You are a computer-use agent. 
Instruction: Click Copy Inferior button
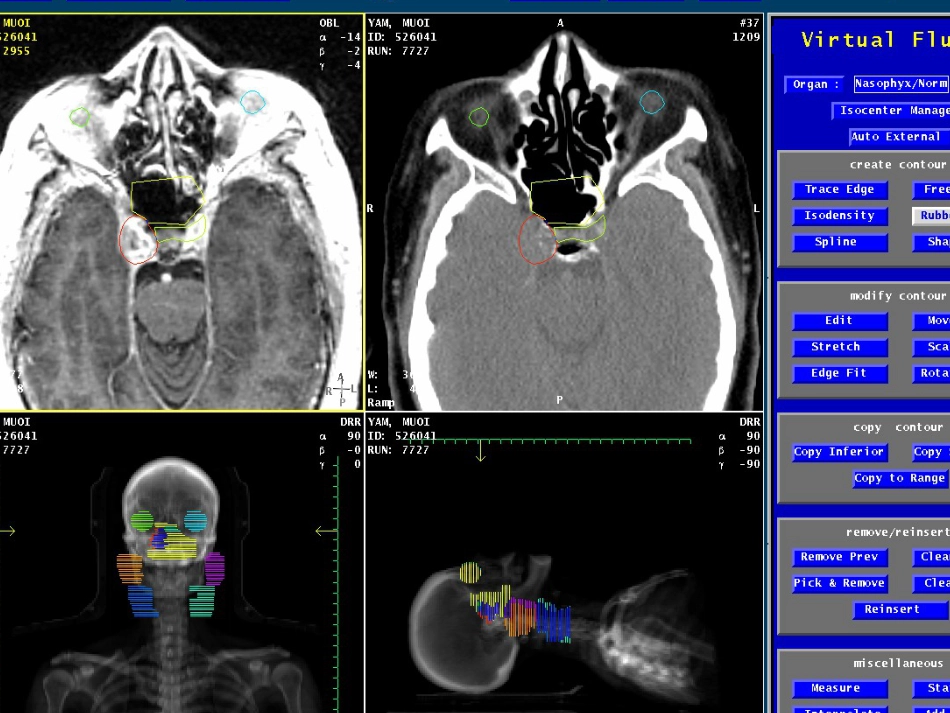[840, 452]
